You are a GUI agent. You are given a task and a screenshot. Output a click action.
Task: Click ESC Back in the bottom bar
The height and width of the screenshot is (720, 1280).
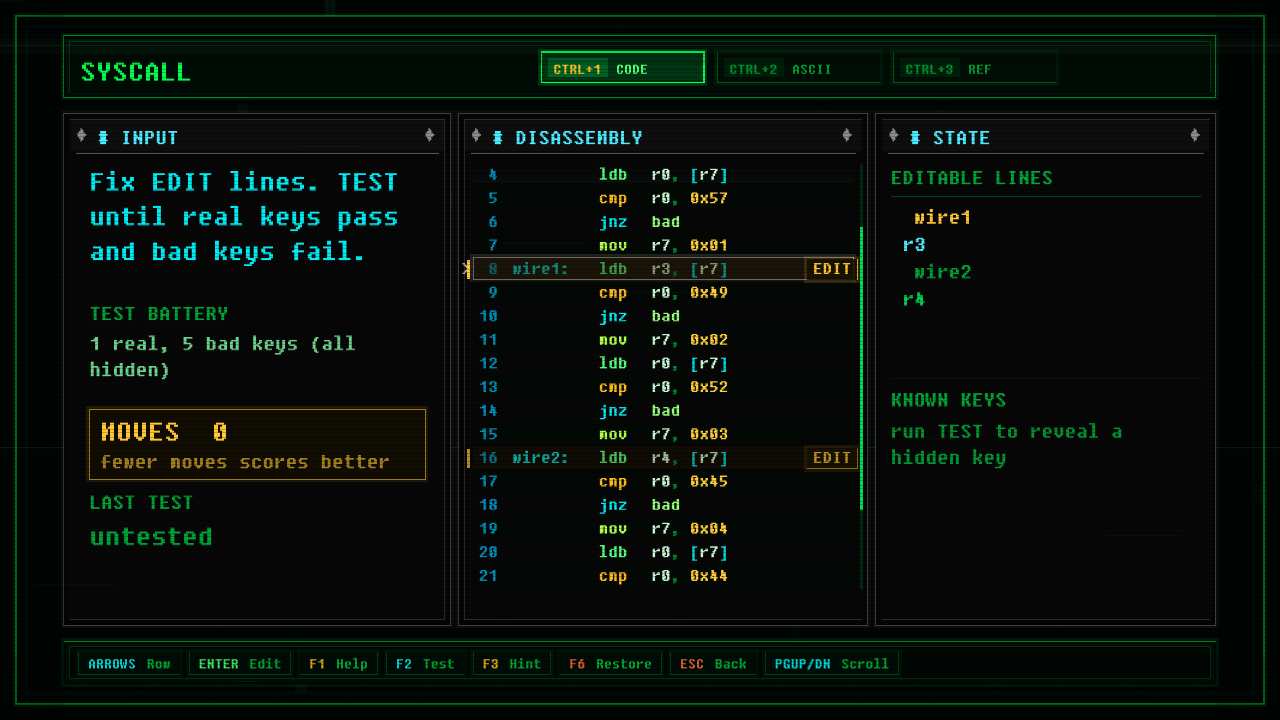pyautogui.click(x=713, y=664)
